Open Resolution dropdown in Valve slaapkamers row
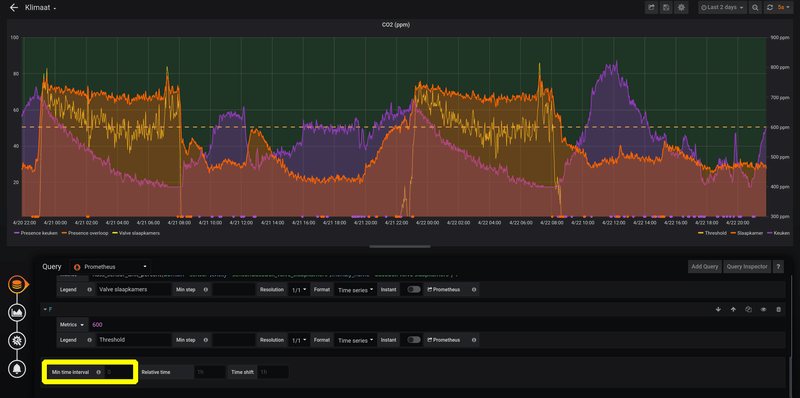The height and width of the screenshot is (398, 800). coord(298,289)
